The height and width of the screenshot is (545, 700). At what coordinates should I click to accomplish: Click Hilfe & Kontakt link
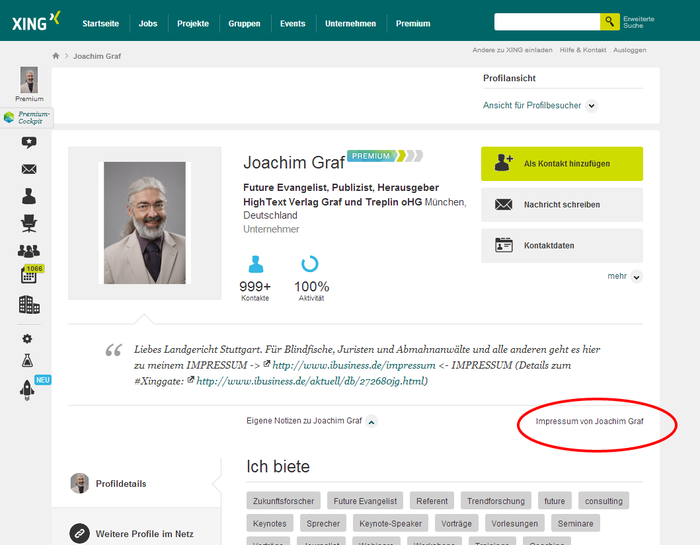click(583, 50)
